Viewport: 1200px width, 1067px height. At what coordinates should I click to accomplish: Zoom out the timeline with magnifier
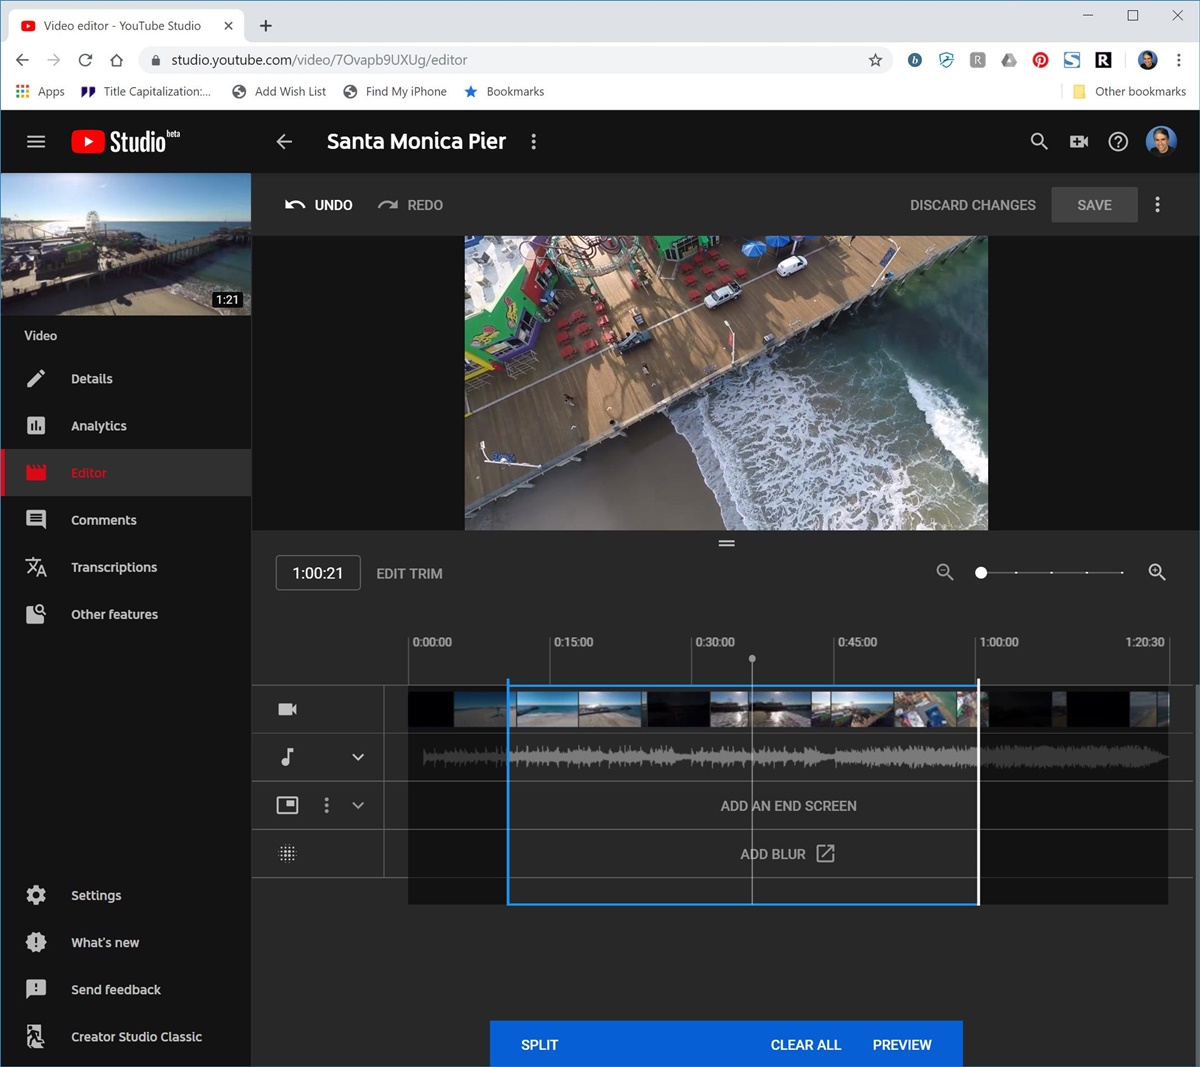pyautogui.click(x=944, y=572)
